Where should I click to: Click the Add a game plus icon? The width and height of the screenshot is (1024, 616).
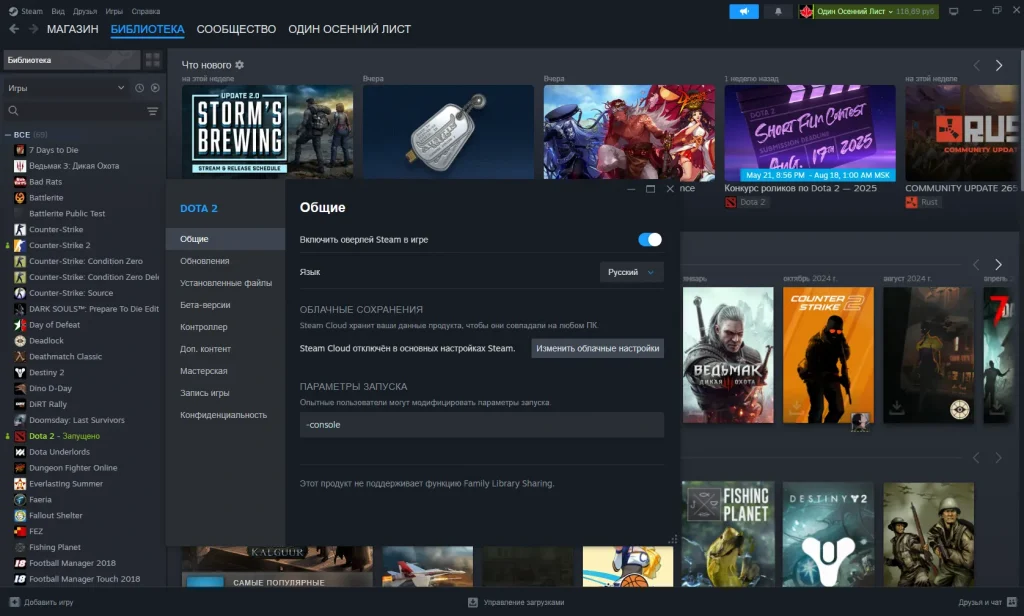point(14,602)
